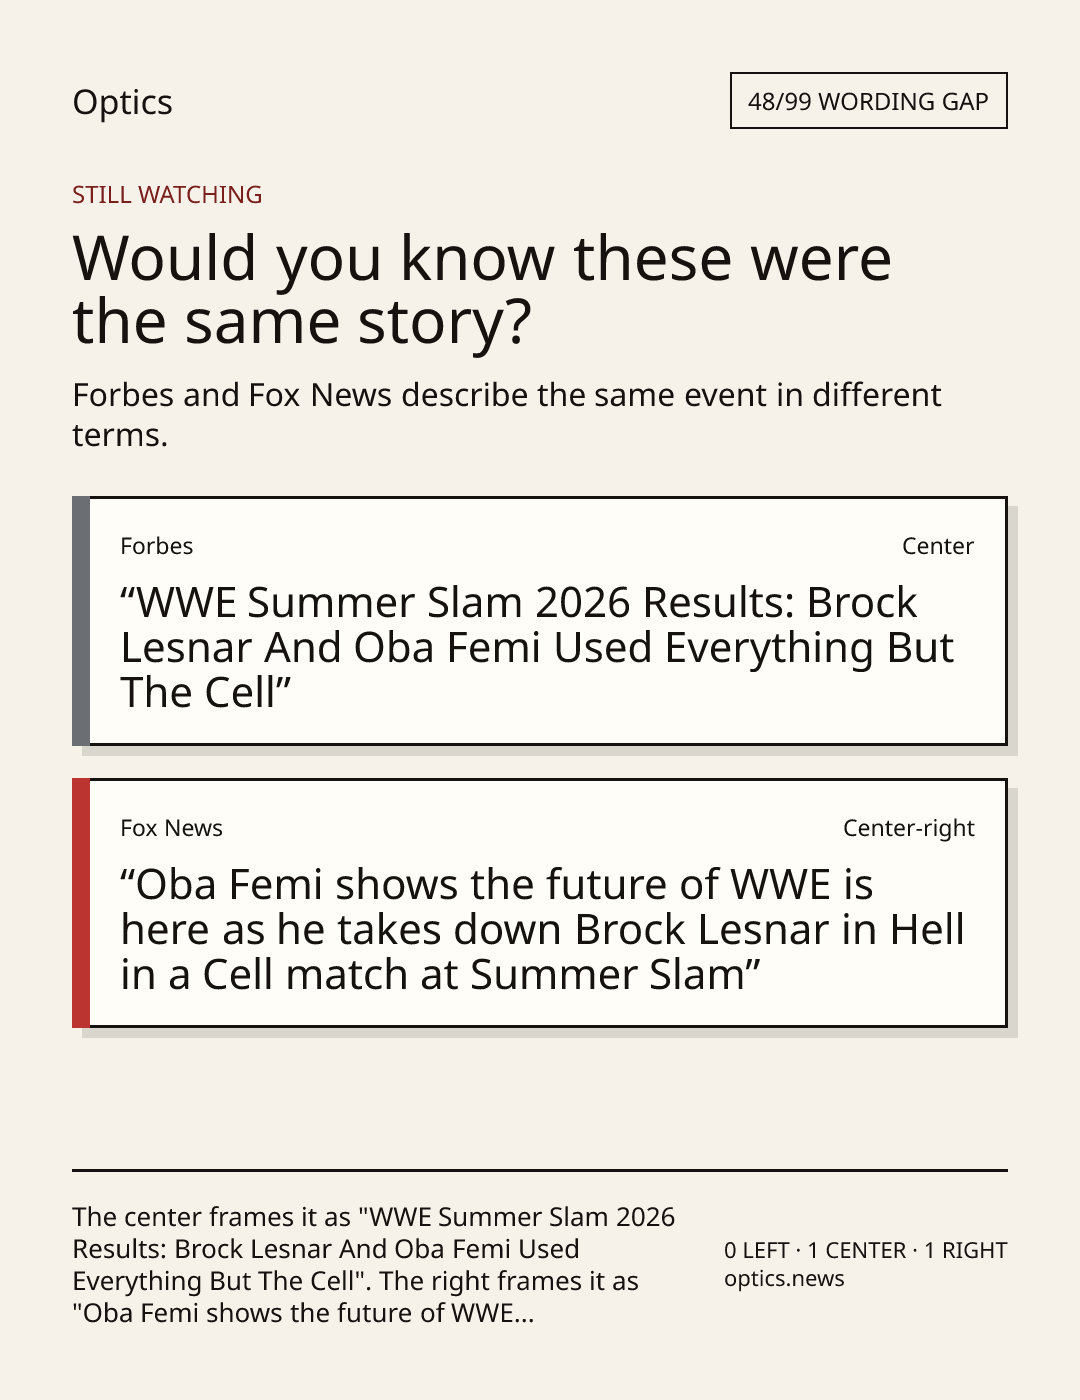
Task: Click the Forbes and Fox News subtitle text
Action: pyautogui.click(x=507, y=415)
